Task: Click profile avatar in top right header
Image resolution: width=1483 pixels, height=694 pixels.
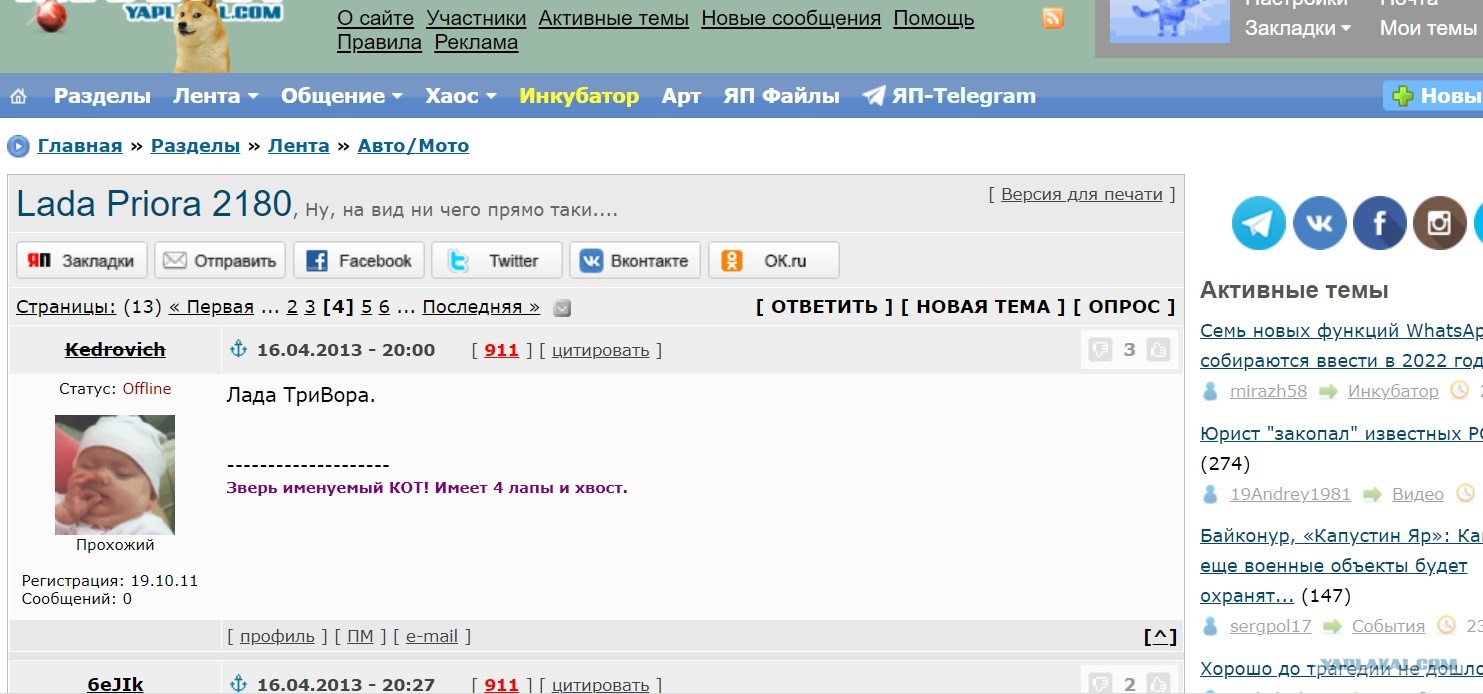Action: 1169,20
